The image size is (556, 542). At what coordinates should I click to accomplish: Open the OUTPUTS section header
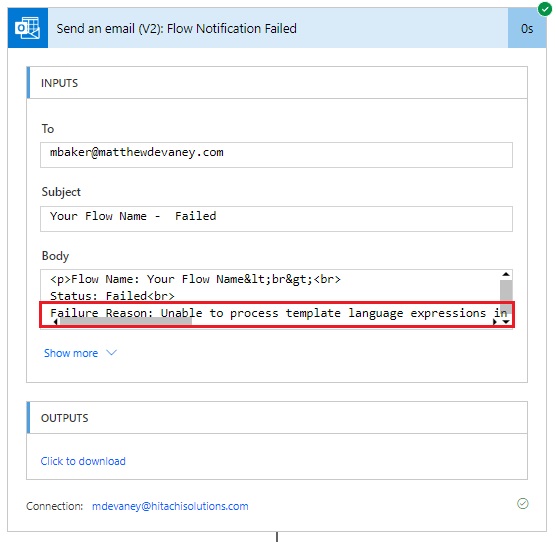coord(277,418)
